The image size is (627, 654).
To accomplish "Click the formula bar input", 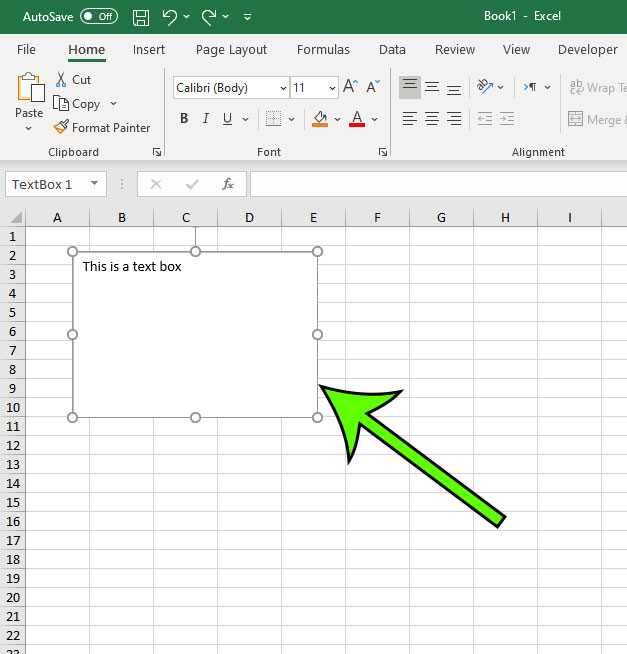I will (438, 184).
